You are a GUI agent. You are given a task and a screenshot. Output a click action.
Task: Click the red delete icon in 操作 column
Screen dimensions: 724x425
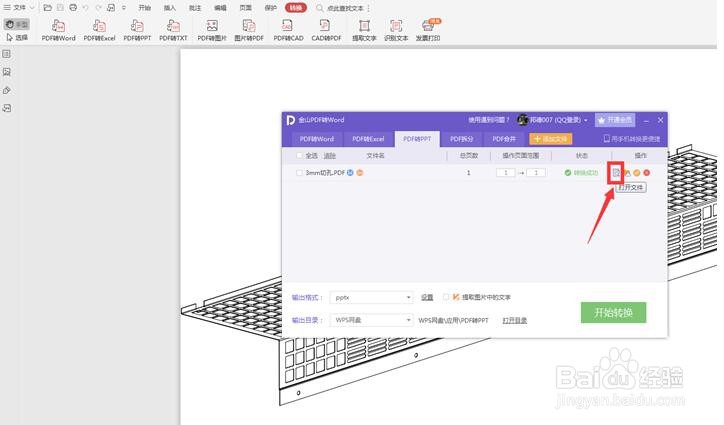646,173
